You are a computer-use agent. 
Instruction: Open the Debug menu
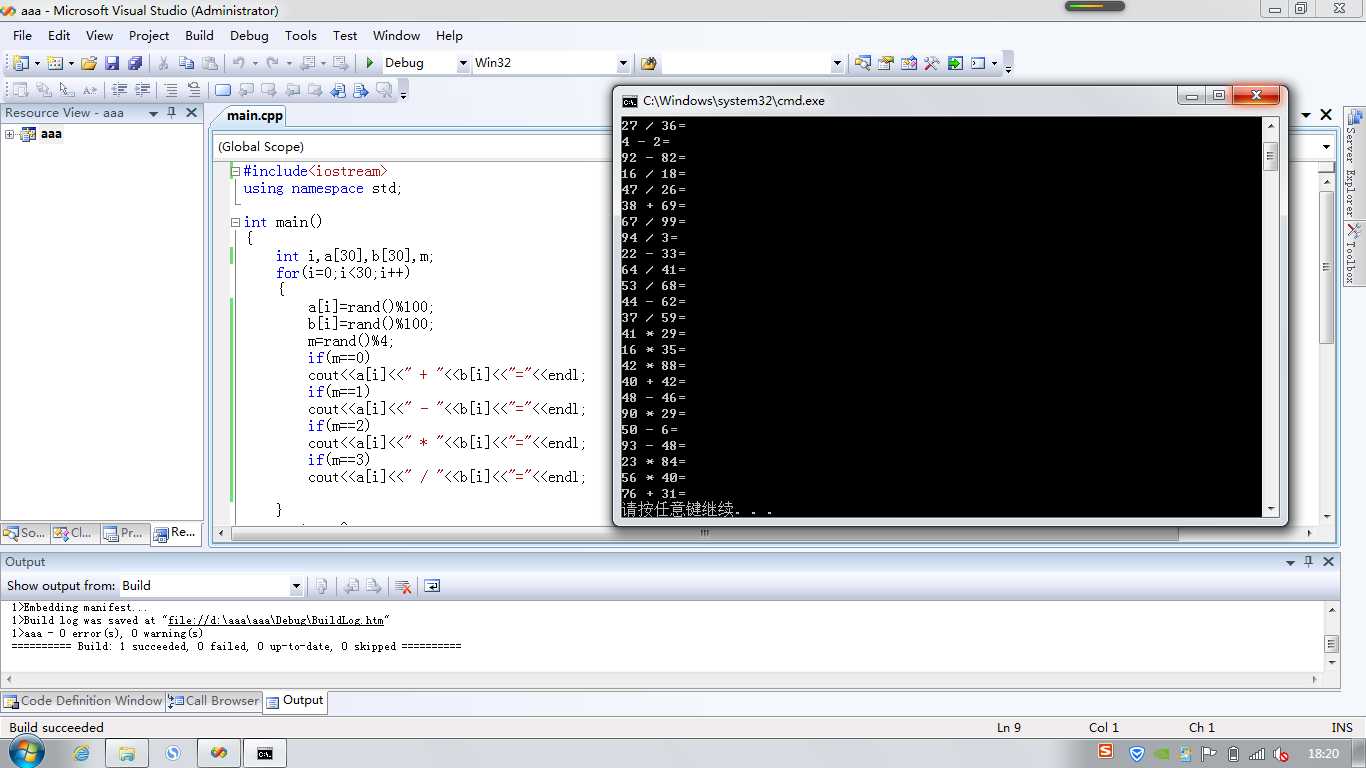pos(249,35)
